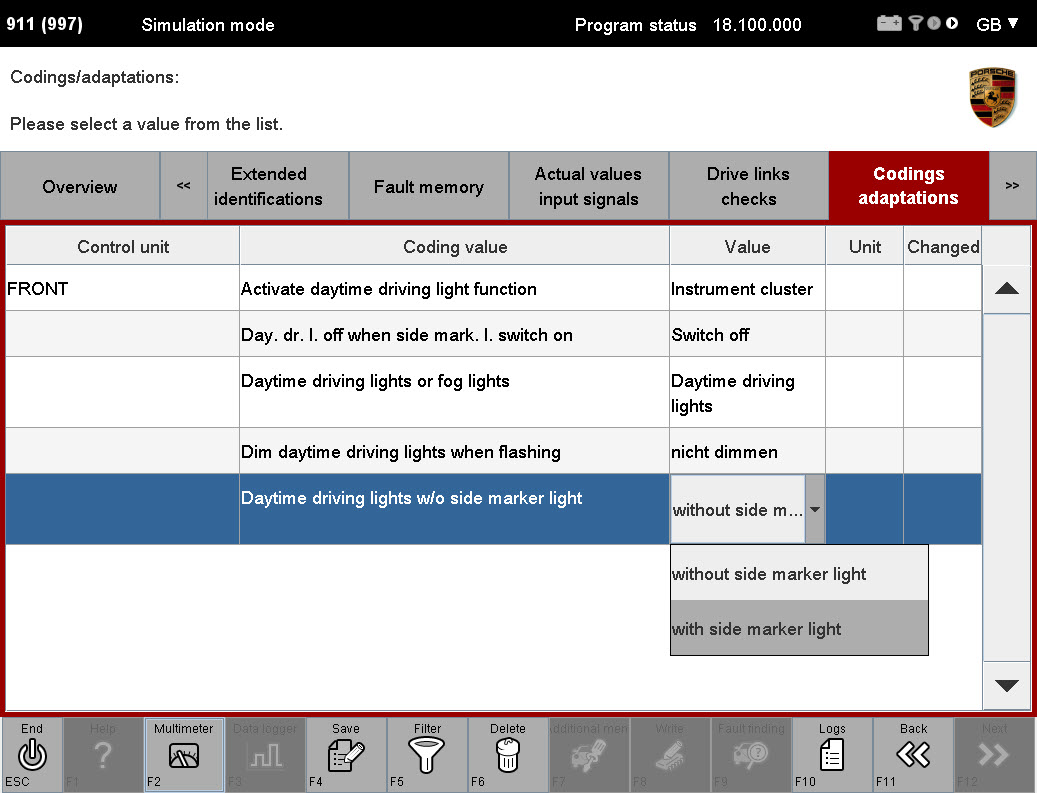Go Back with the F11 arrows icon
The height and width of the screenshot is (793, 1037).
913,755
